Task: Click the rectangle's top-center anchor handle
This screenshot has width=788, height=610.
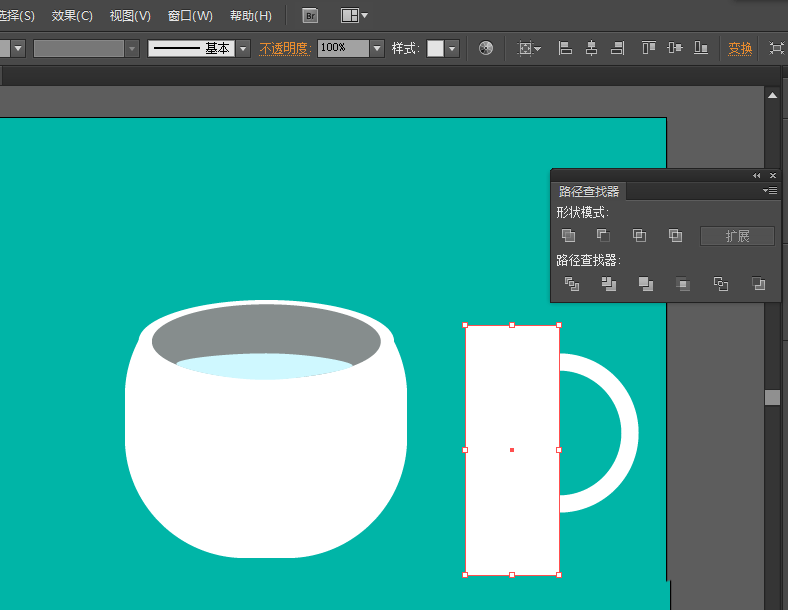Action: pos(512,325)
